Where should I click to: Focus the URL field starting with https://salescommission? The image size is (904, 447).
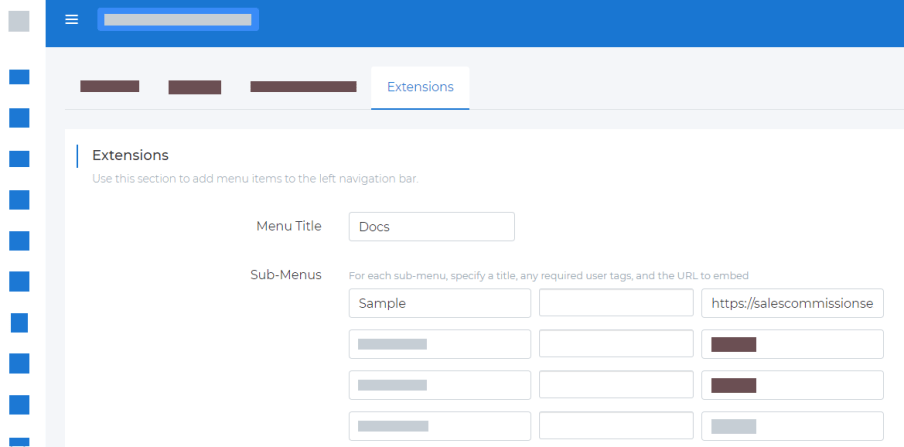click(792, 303)
